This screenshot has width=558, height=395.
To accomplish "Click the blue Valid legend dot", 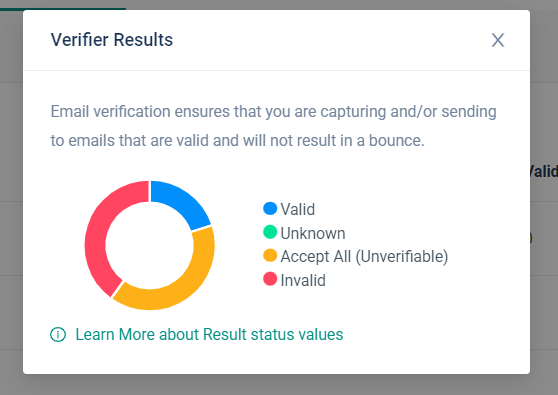I will click(x=270, y=209).
